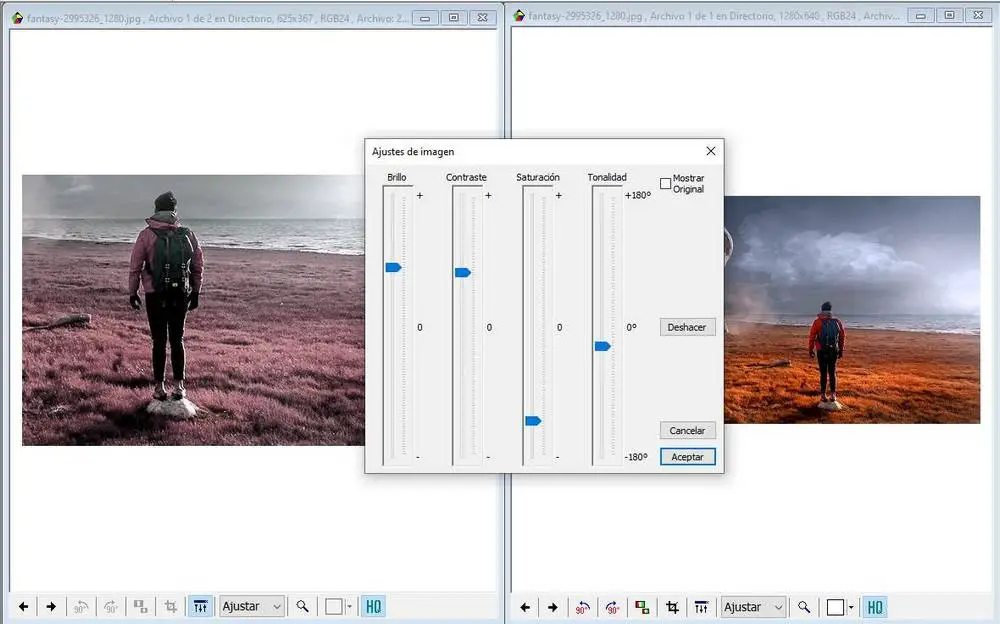Rotate 90° counterclockwise in right window
Screen dimensions: 1000x624
point(582,607)
